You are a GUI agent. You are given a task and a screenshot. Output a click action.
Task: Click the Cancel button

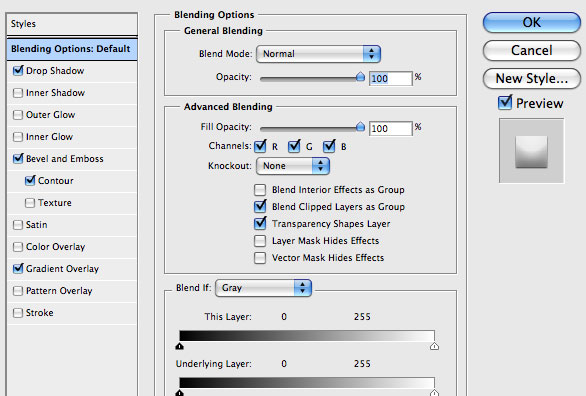point(531,50)
